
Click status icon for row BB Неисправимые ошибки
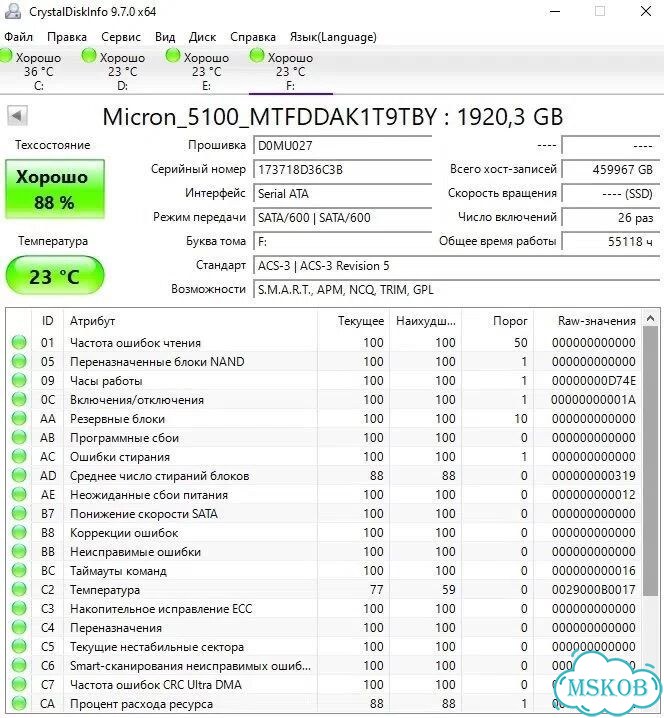pyautogui.click(x=19, y=551)
